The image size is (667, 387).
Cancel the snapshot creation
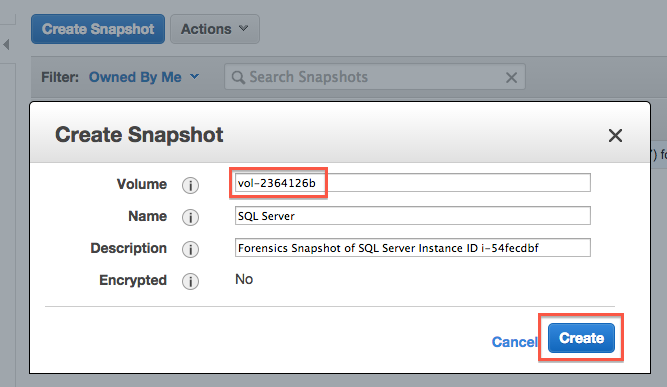click(x=514, y=341)
